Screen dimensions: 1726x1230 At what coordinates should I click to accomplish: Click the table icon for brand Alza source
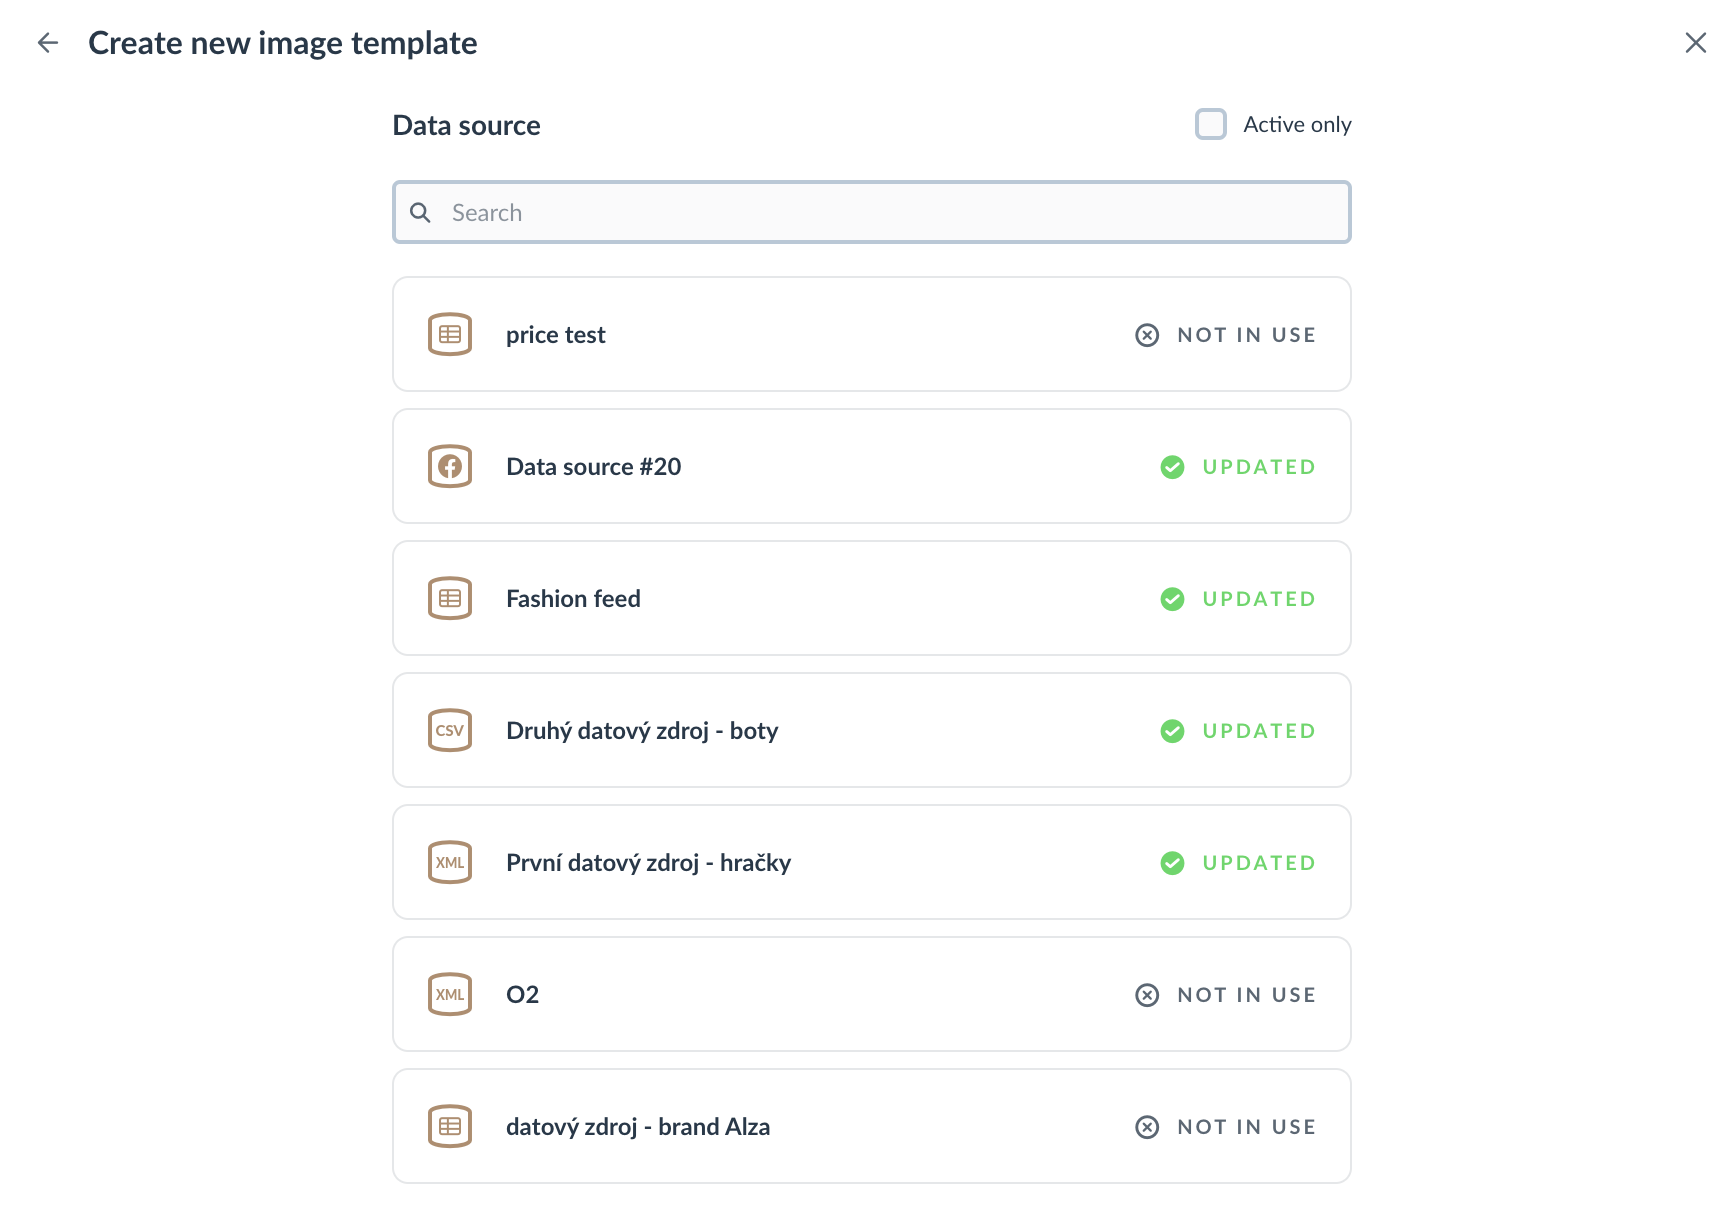(450, 1126)
